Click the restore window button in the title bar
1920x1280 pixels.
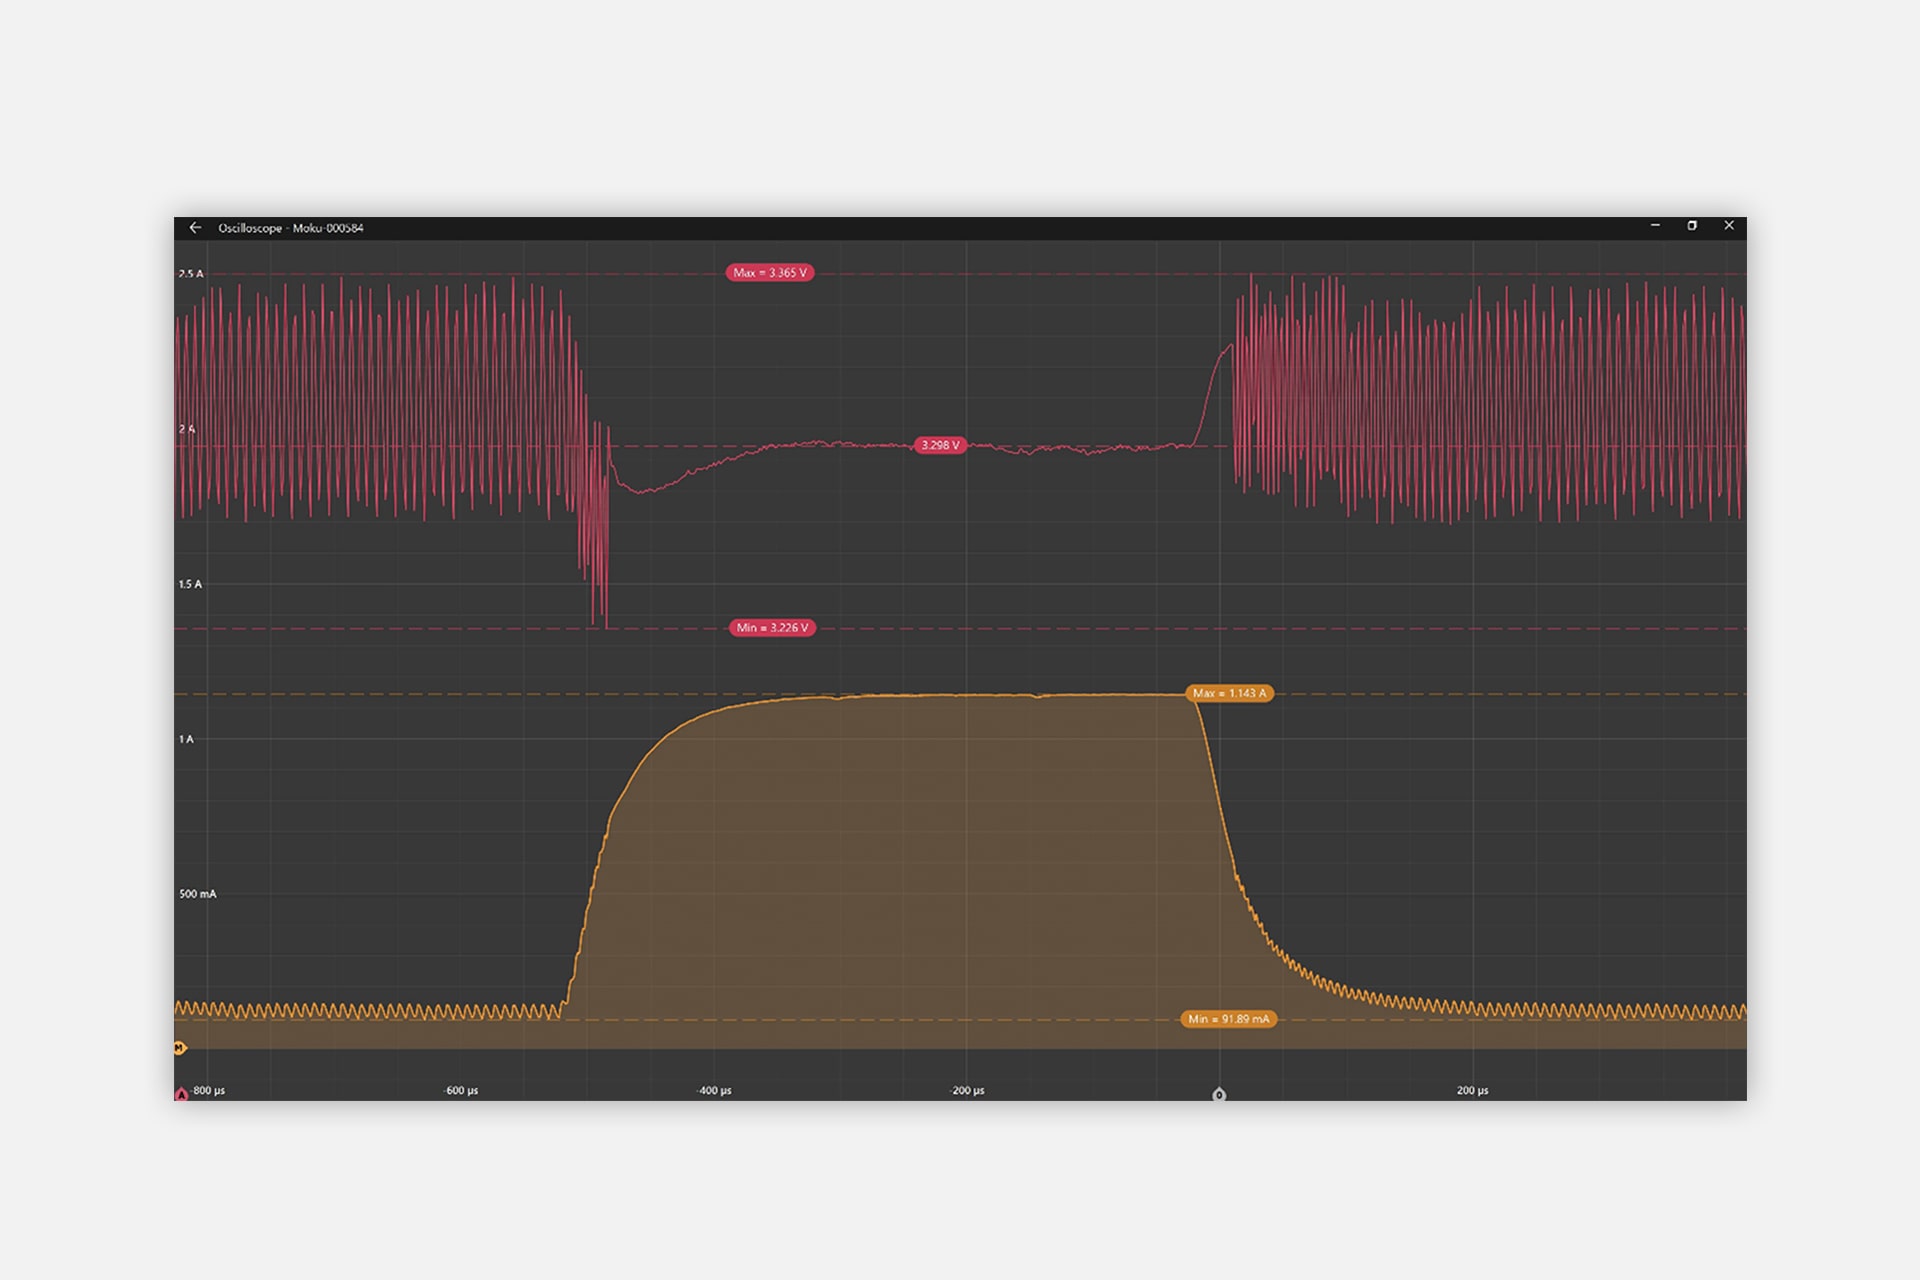tap(1694, 227)
